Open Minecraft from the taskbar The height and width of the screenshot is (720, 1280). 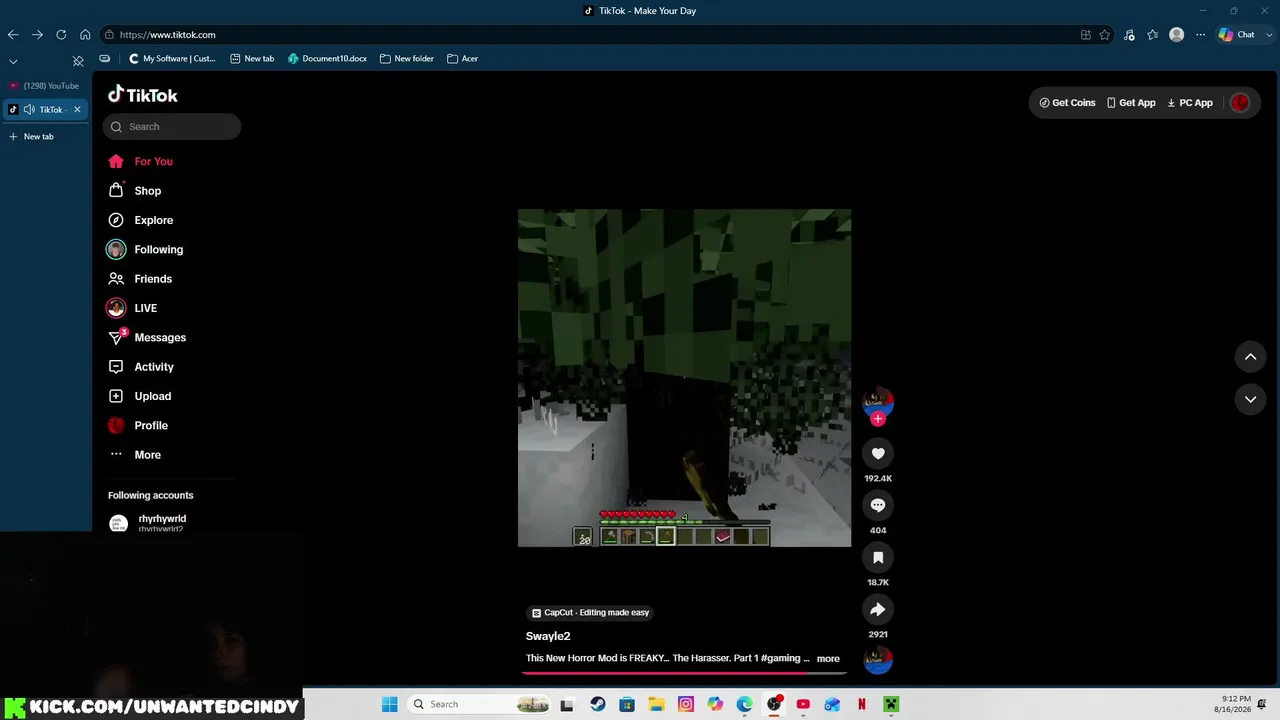tap(891, 704)
